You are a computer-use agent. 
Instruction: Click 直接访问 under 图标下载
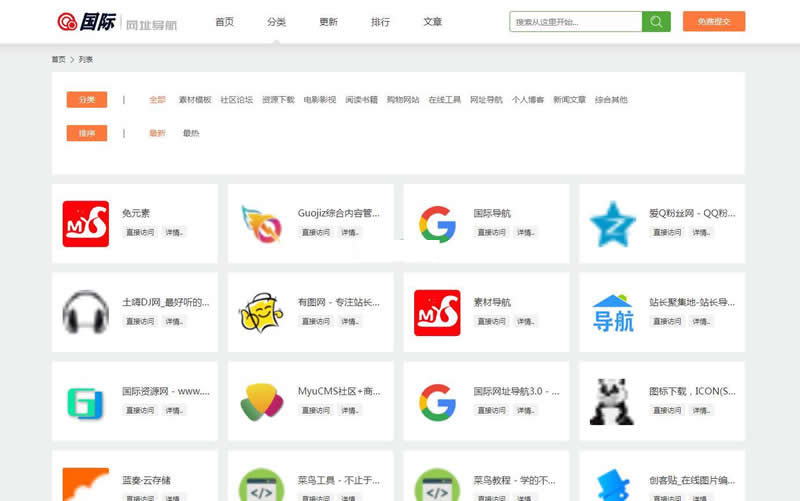[x=667, y=410]
